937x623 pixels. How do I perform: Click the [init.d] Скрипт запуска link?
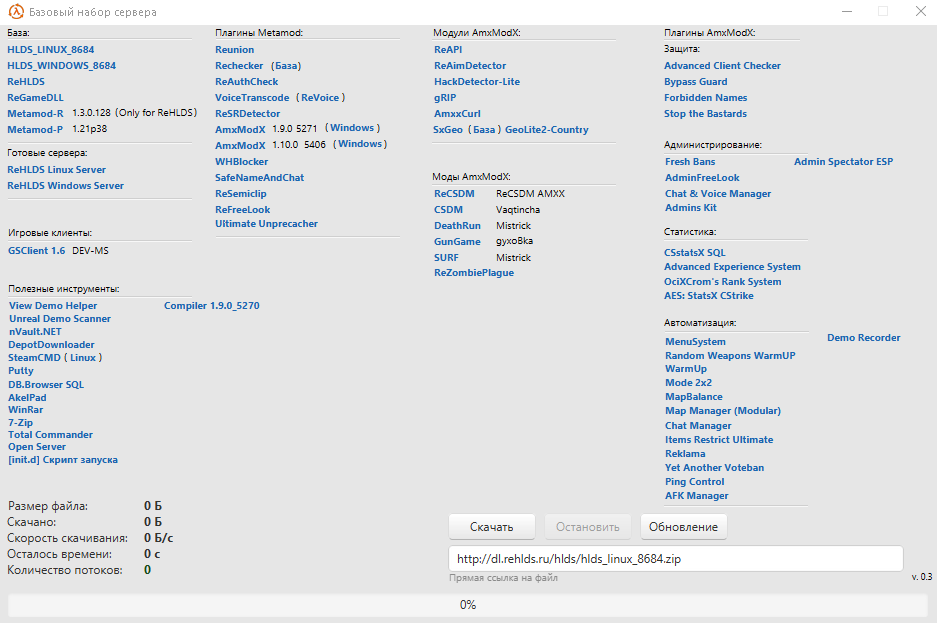(x=63, y=460)
